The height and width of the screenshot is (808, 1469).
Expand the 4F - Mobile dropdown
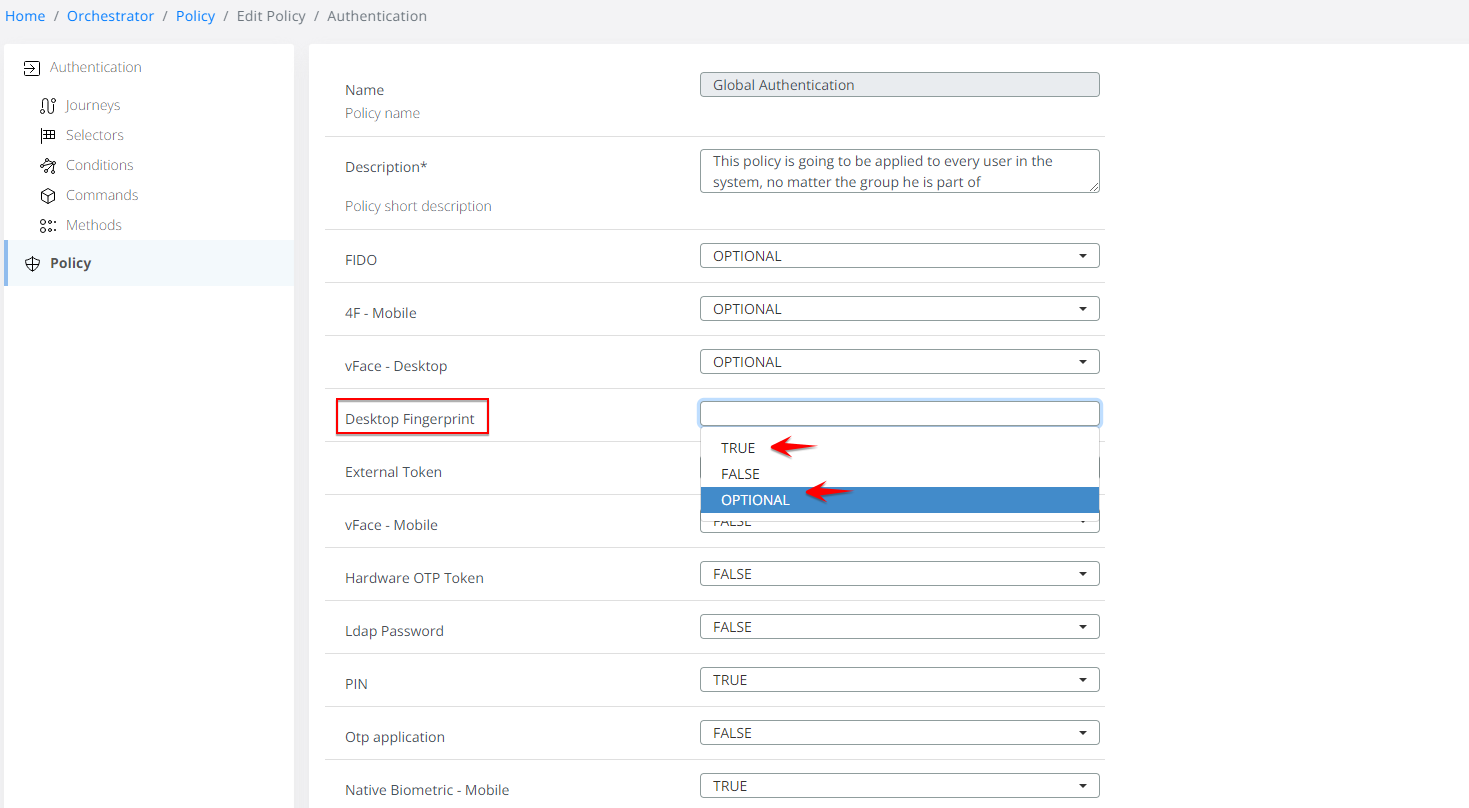tap(899, 309)
